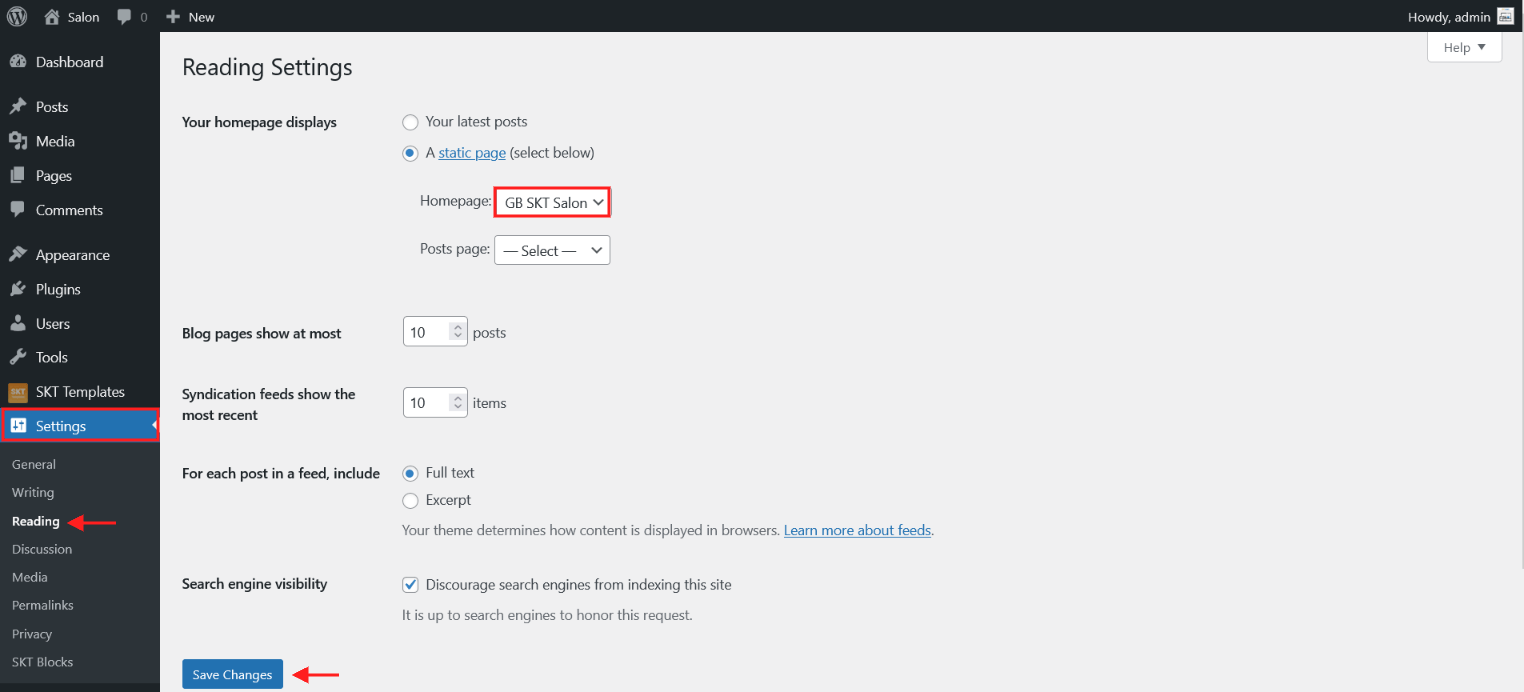Open Permalinks settings submenu

pos(43,605)
